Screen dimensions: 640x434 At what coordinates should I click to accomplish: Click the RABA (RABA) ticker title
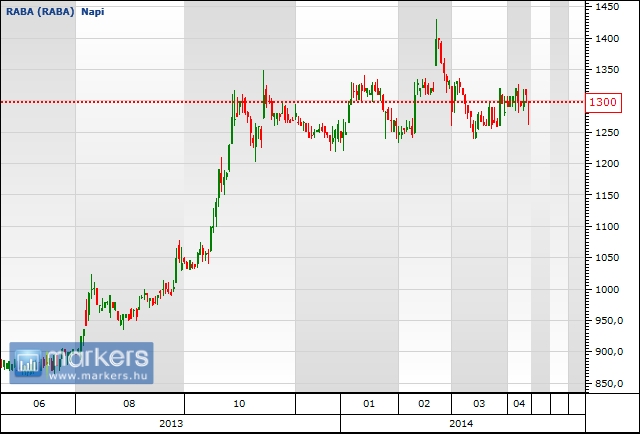click(40, 11)
